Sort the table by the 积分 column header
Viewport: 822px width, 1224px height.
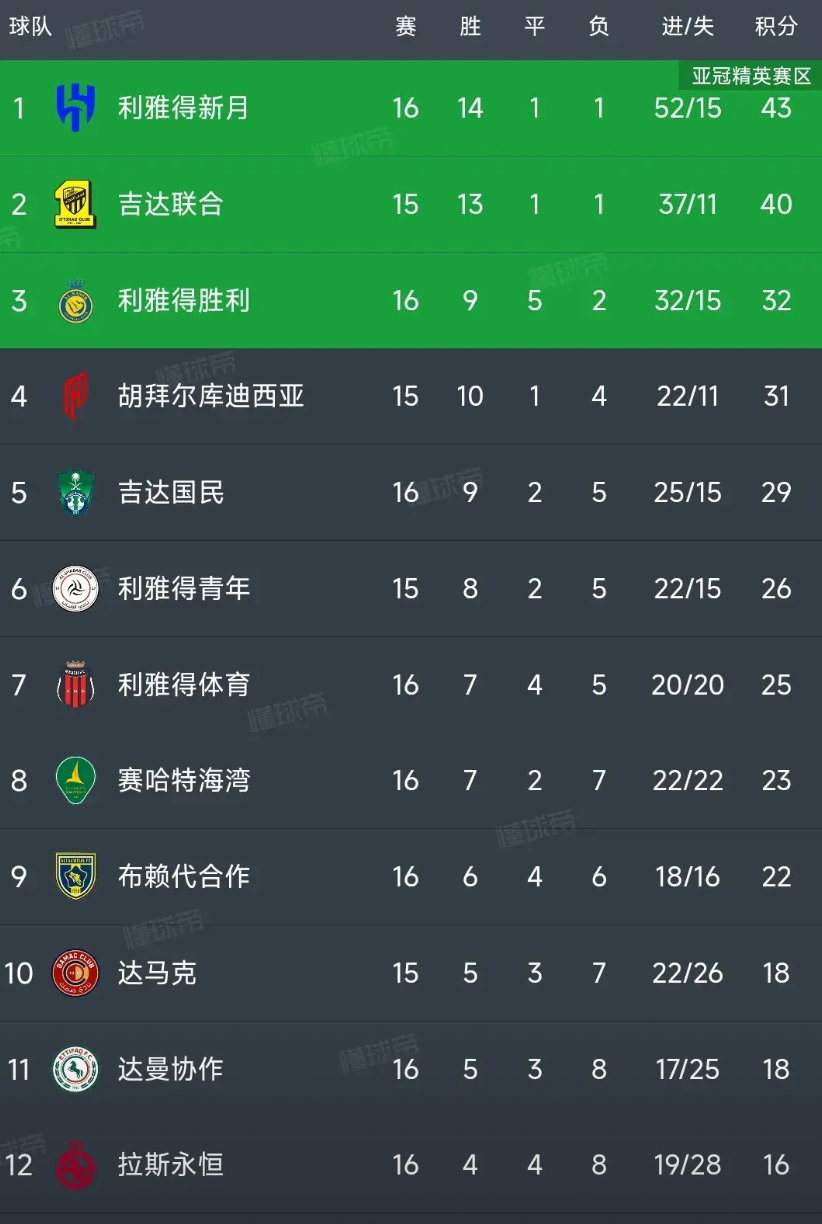tap(776, 27)
